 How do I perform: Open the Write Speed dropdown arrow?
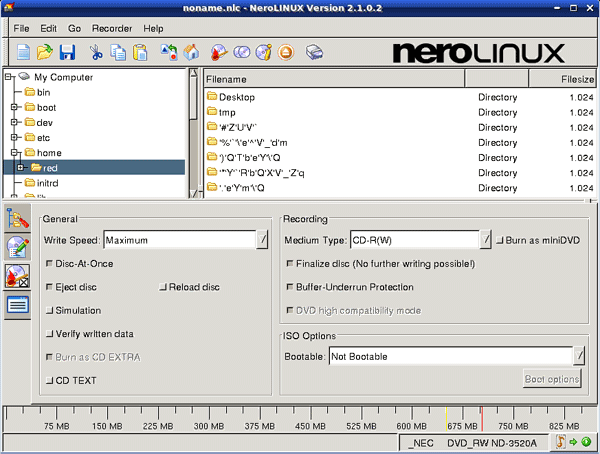[262, 240]
